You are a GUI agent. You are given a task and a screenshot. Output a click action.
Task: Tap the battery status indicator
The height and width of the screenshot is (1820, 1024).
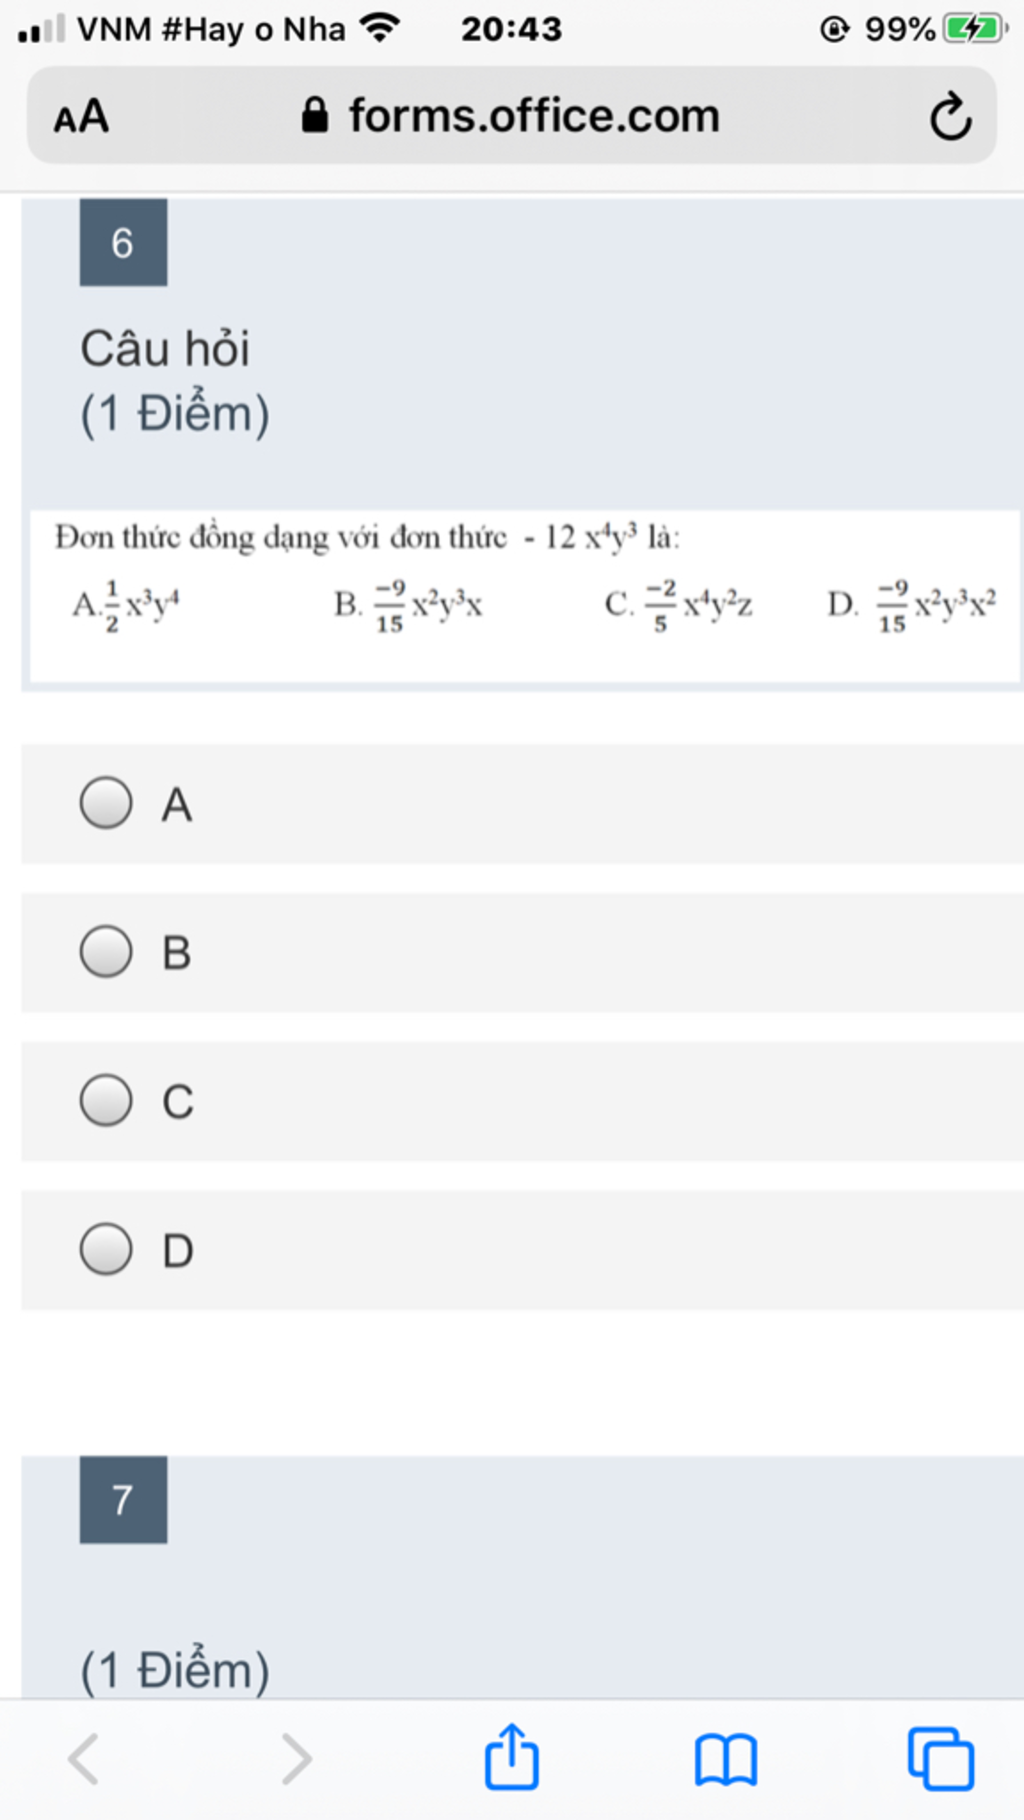[x=975, y=29]
